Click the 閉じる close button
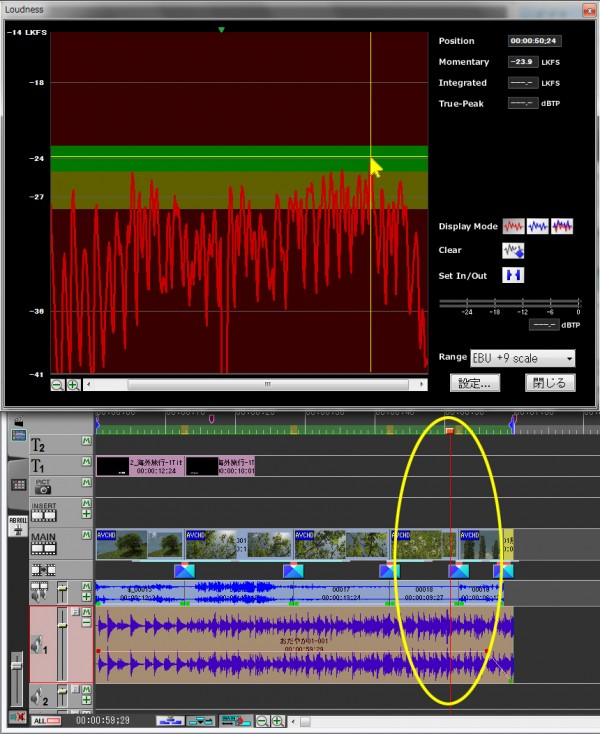Image resolution: width=600 pixels, height=734 pixels. (x=550, y=383)
